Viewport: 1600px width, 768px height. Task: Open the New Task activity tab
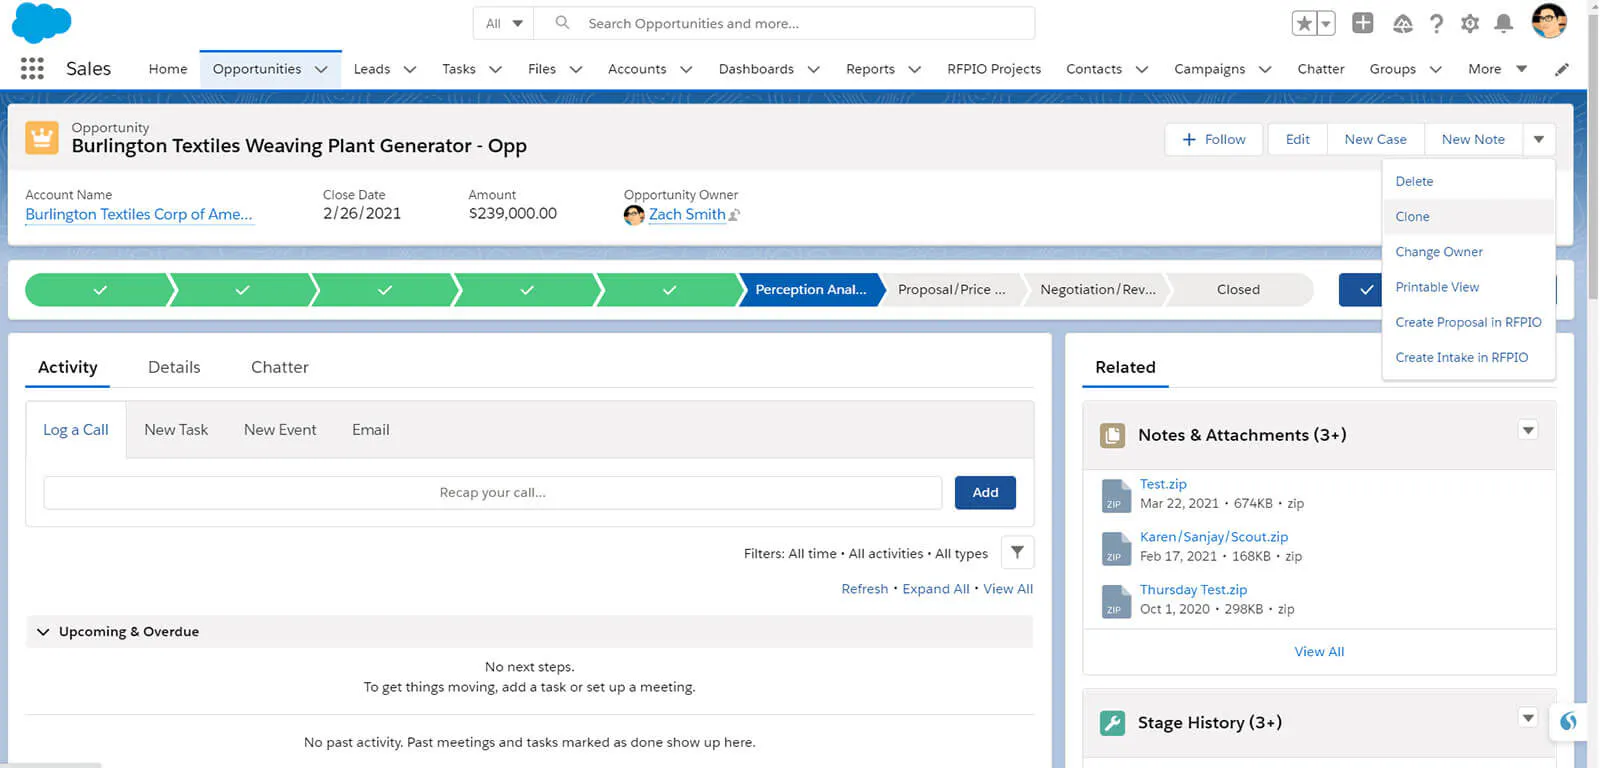pos(176,430)
